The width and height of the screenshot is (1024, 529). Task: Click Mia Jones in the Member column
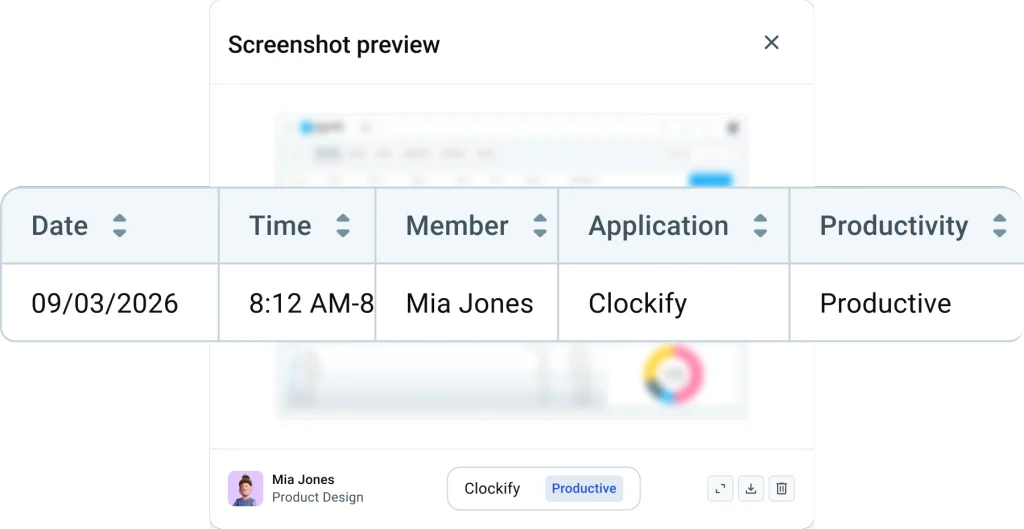click(470, 303)
